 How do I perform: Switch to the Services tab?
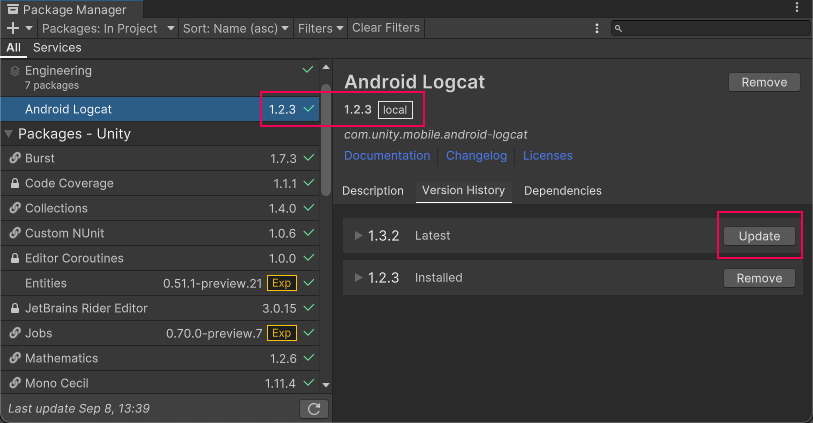[x=57, y=47]
